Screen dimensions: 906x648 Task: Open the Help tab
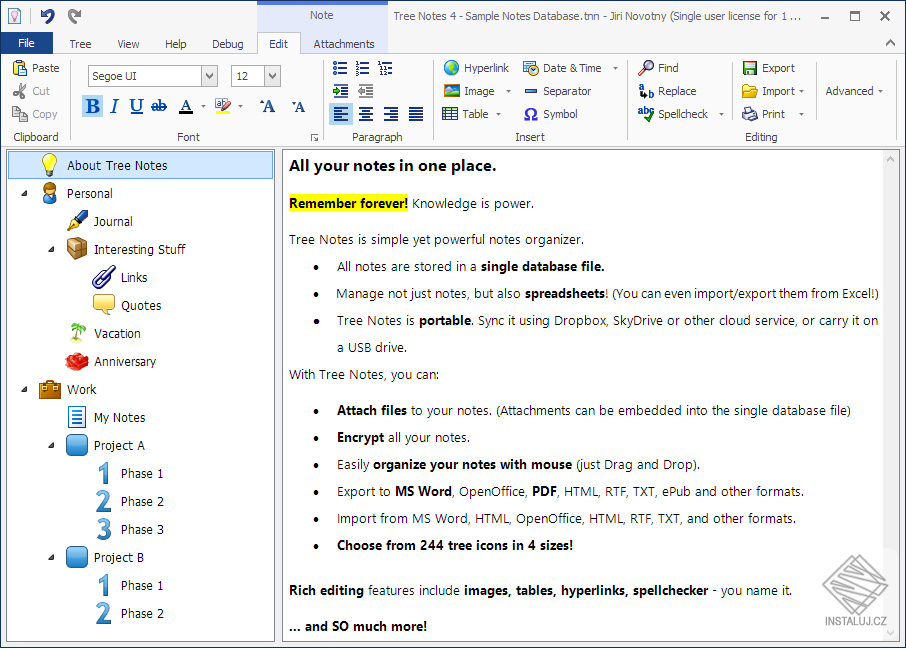(176, 44)
